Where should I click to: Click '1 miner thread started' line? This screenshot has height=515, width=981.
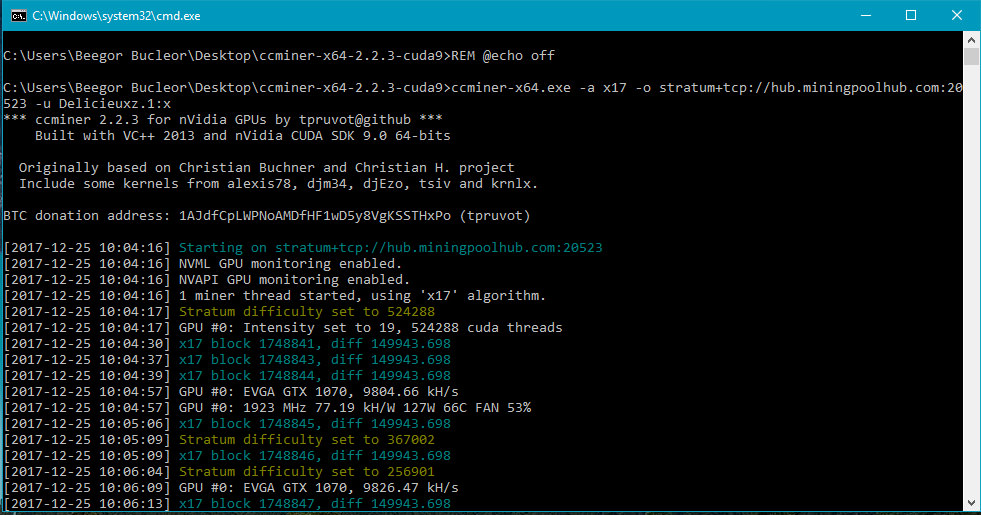(x=275, y=295)
